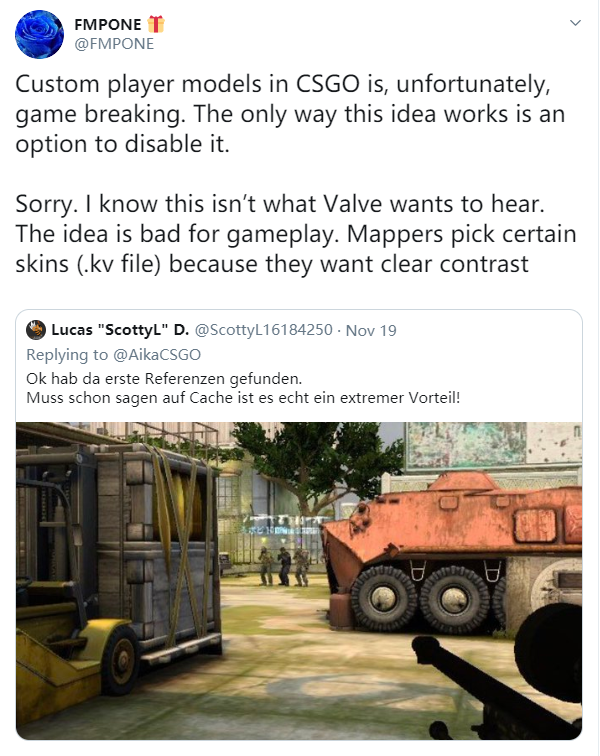Open the @ScottyL16184250 handle
The image size is (600, 756).
[x=263, y=330]
